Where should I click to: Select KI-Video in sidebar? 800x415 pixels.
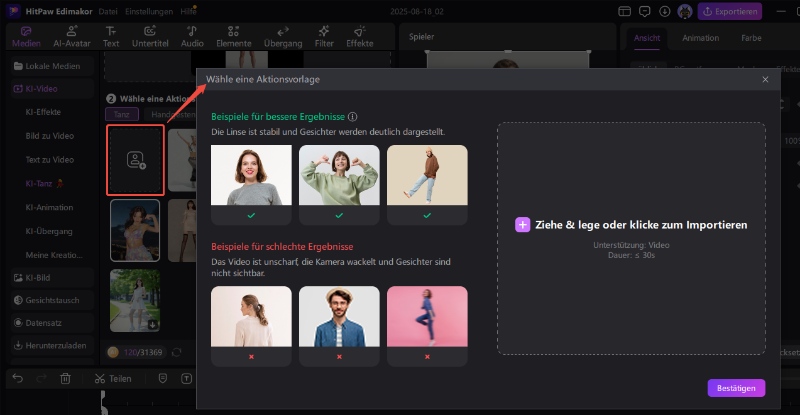pos(52,88)
